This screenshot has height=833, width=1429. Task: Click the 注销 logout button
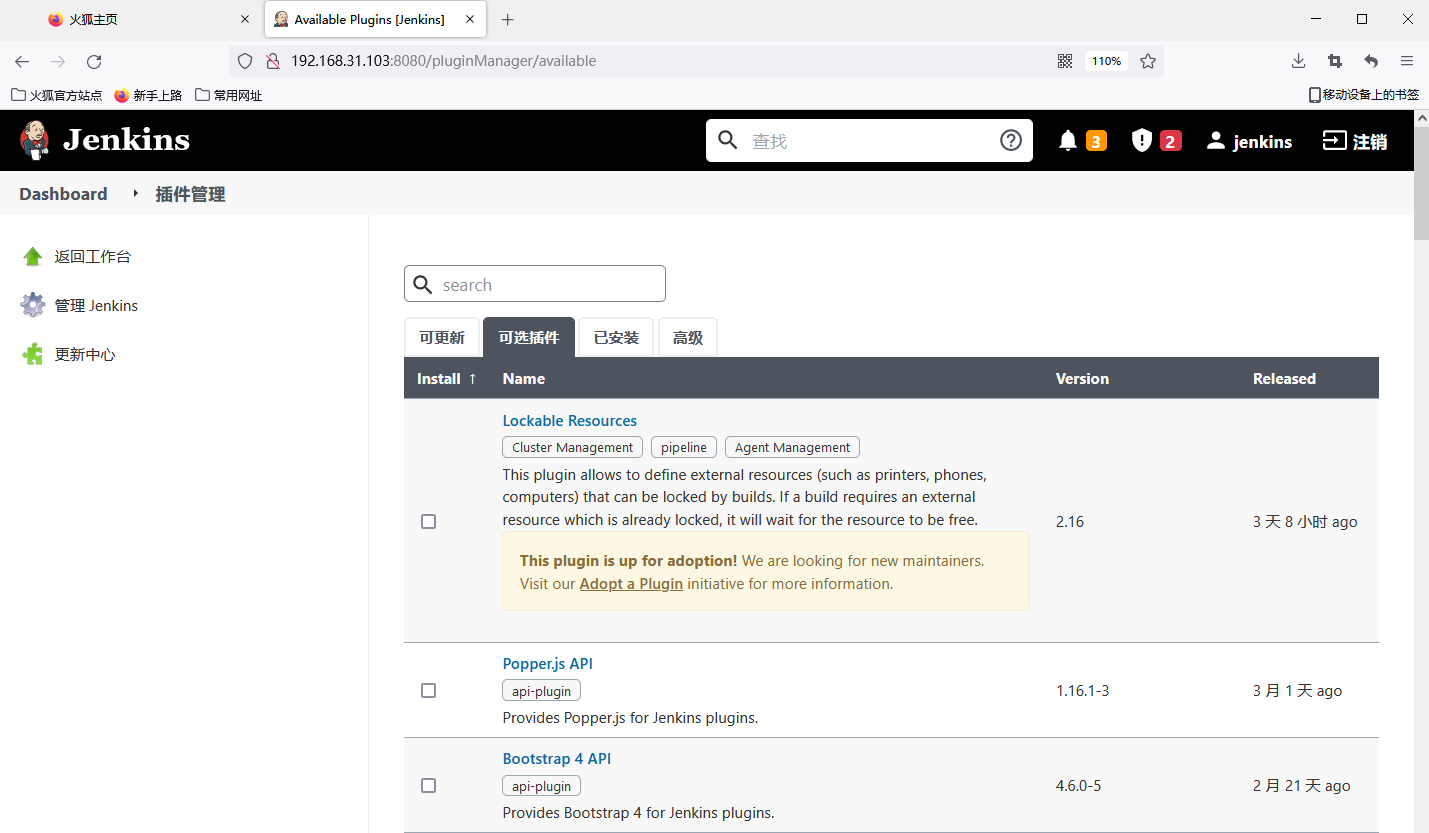point(1355,141)
